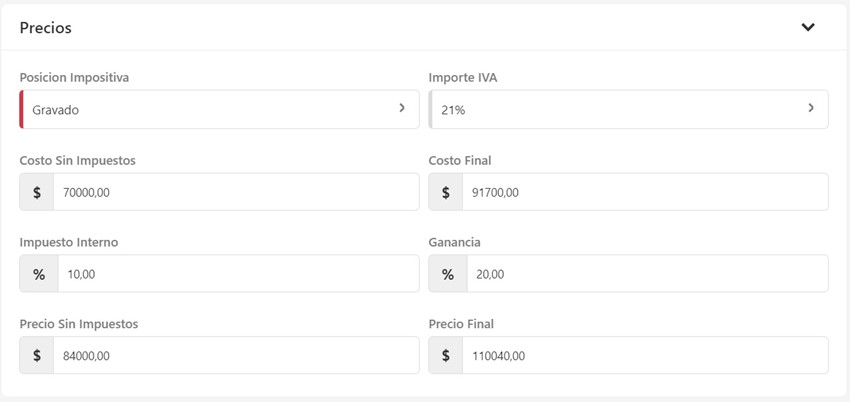Open the Posicion Impositiva 'Gravado' selector
The height and width of the screenshot is (402, 850).
tap(210, 110)
